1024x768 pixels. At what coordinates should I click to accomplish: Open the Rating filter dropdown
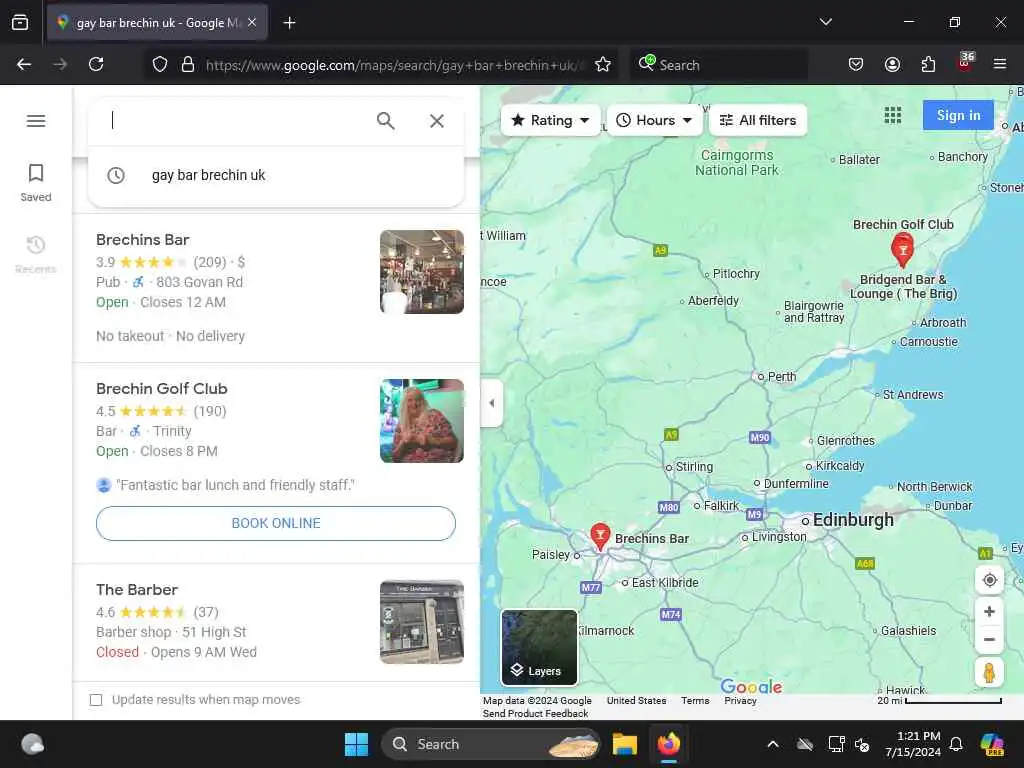point(550,120)
